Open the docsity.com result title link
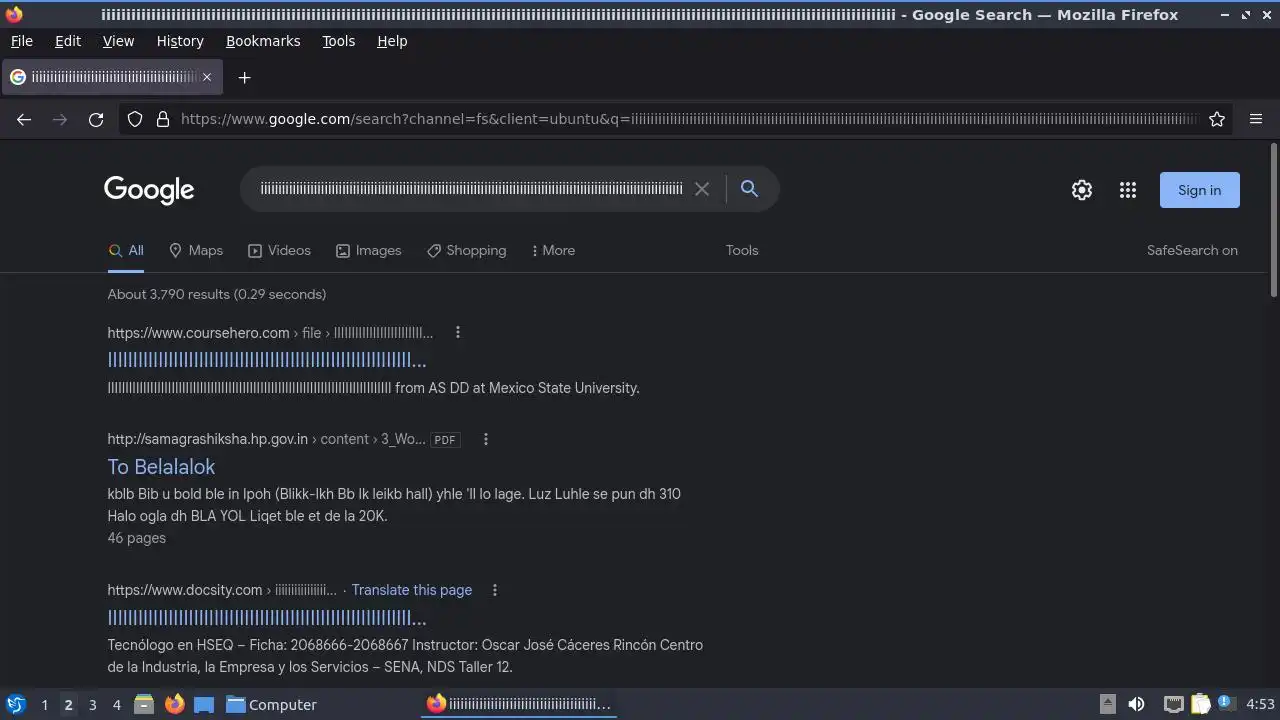The height and width of the screenshot is (720, 1280). tap(267, 618)
